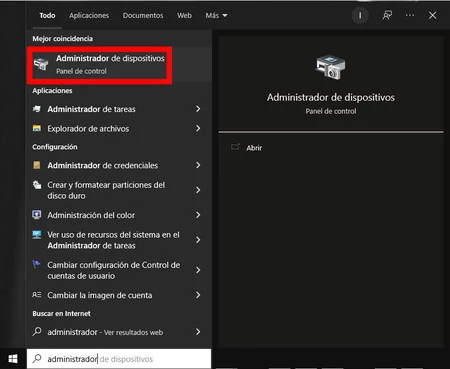Click the account picture settings icon

(37, 295)
